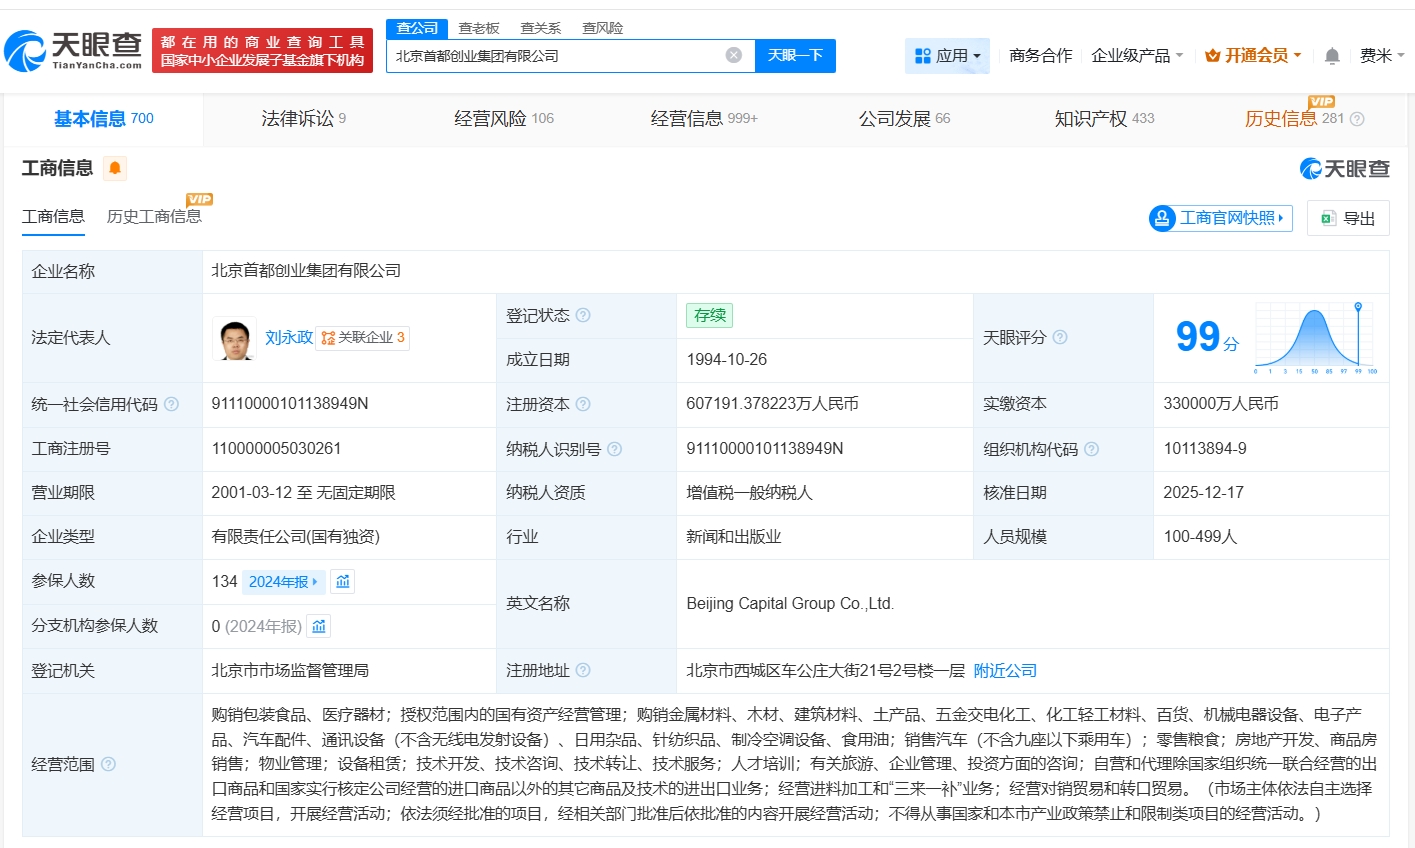This screenshot has width=1415, height=848.
Task: Click help icon next to 统一社会信用代码
Action: [x=171, y=404]
